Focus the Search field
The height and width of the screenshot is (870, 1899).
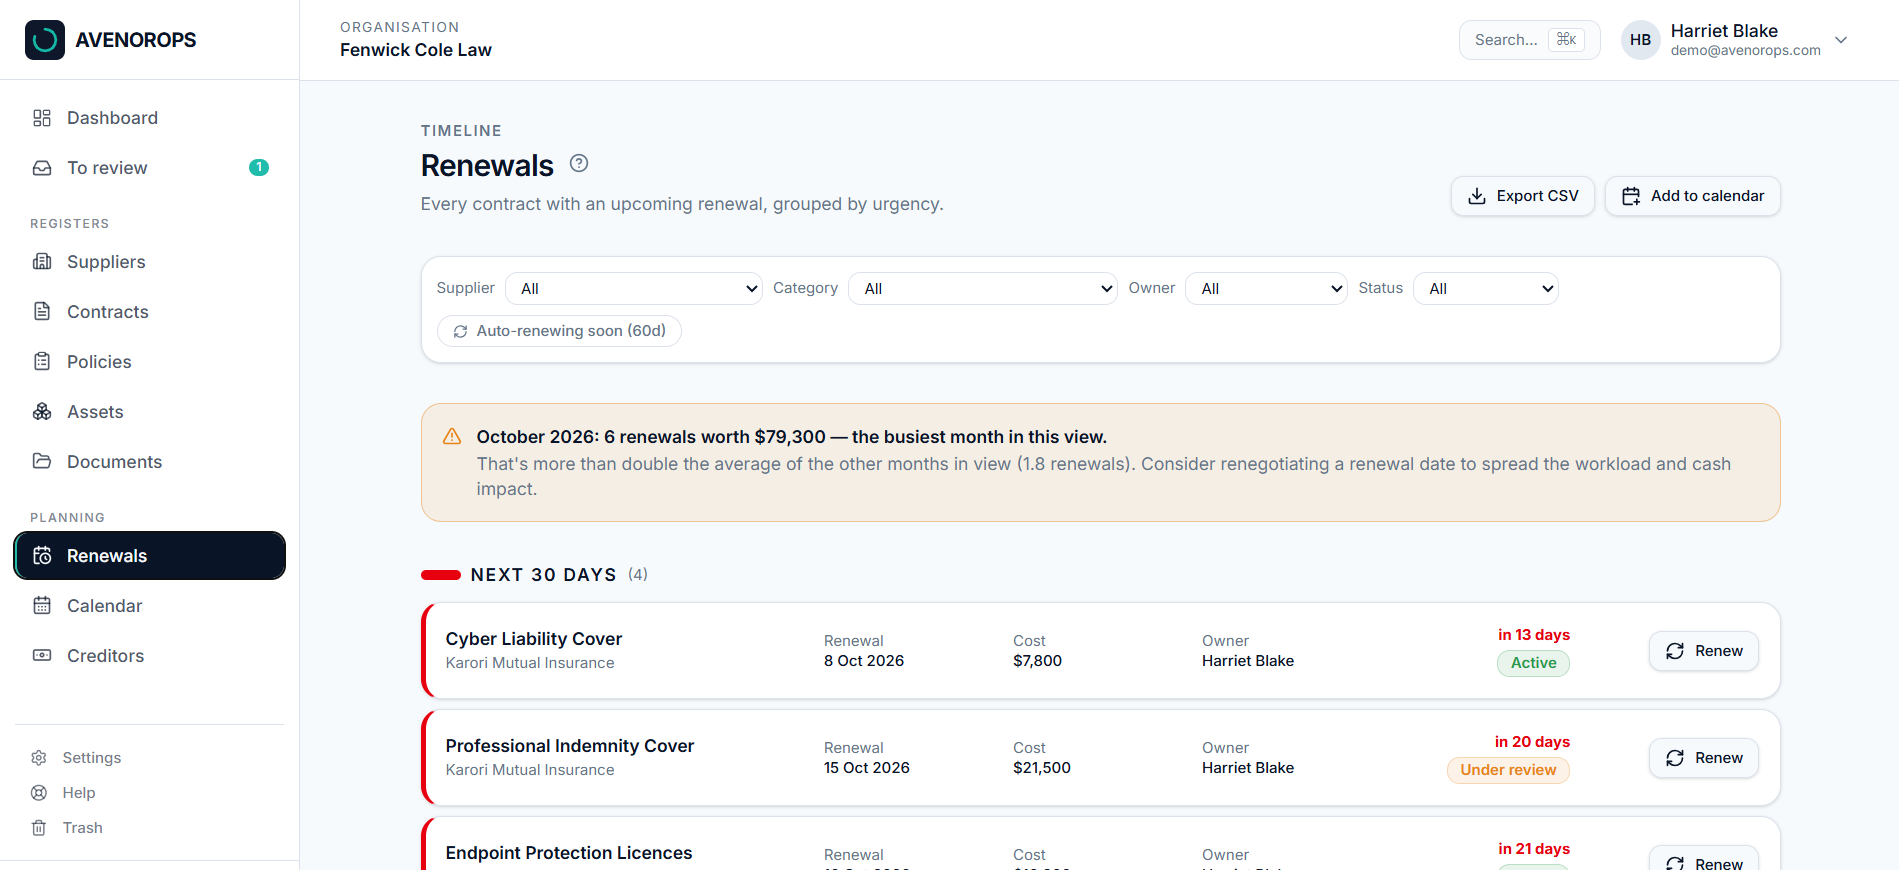[x=1529, y=40]
